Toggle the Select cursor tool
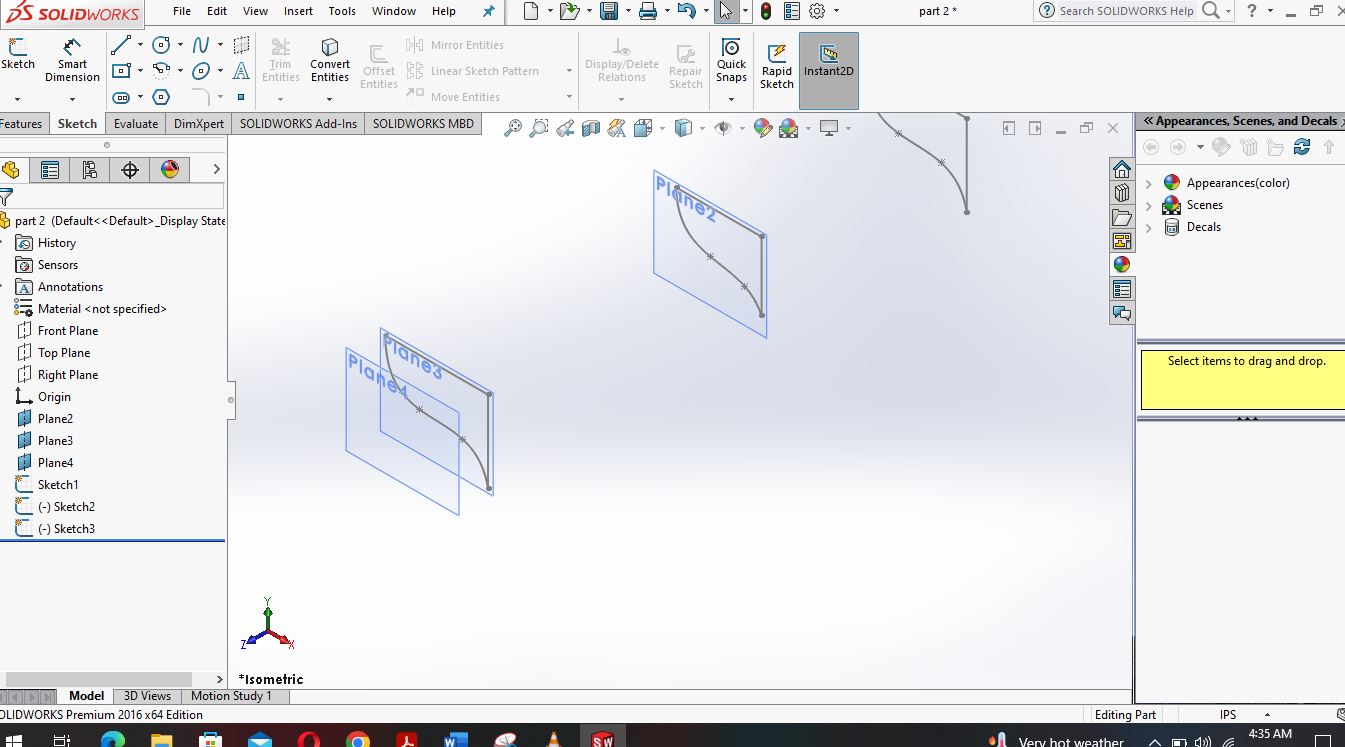Viewport: 1345px width, 747px height. tap(725, 11)
